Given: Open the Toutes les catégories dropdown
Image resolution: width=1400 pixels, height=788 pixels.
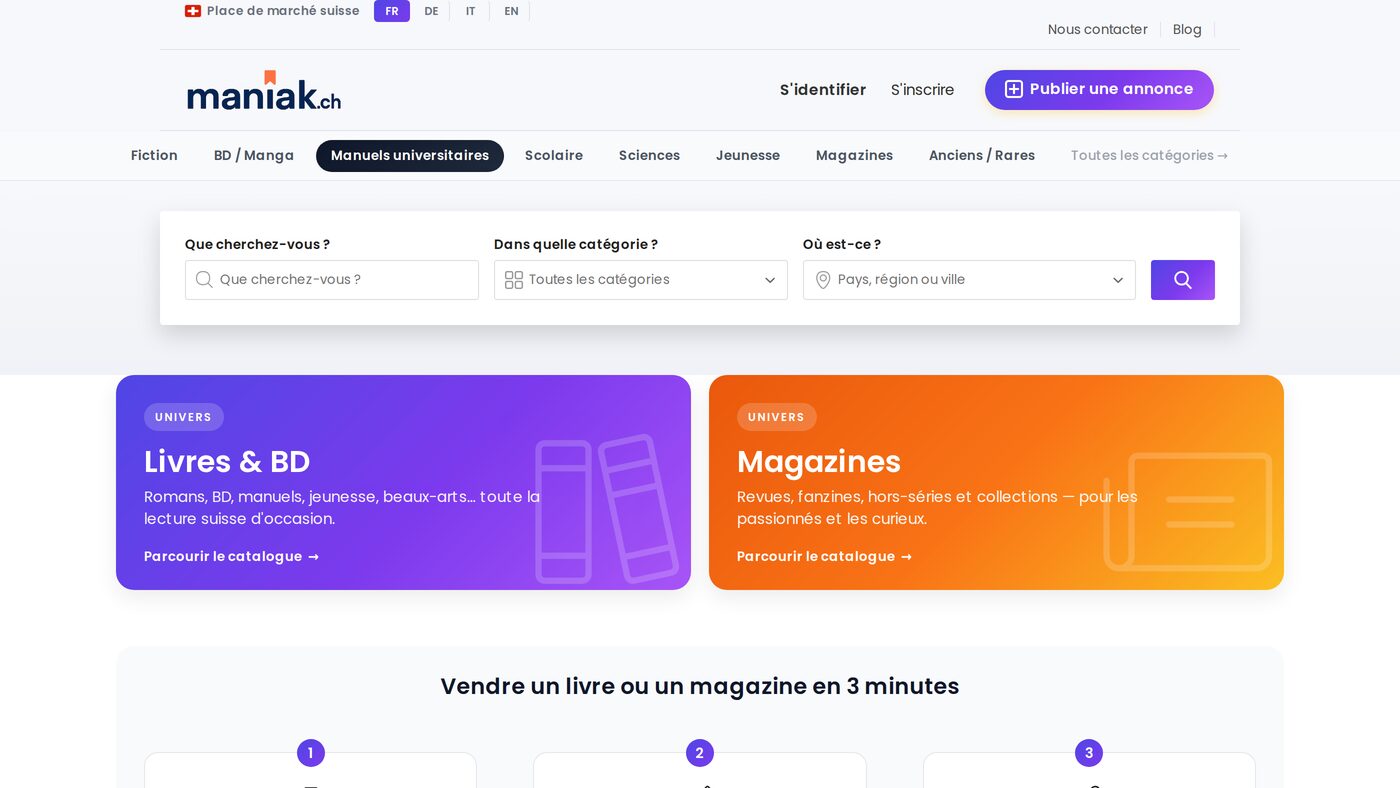Looking at the screenshot, I should point(641,280).
